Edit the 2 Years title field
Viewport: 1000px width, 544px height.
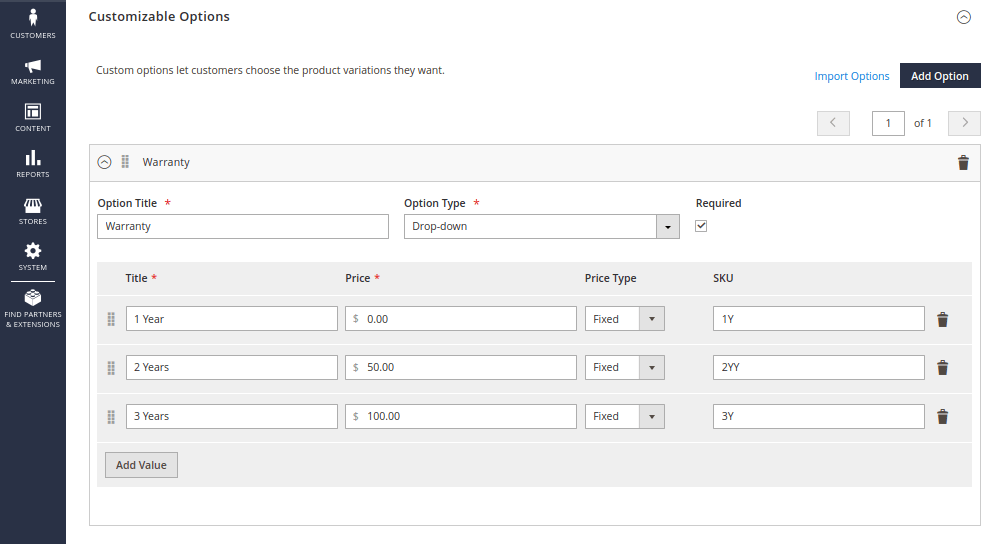pos(232,367)
